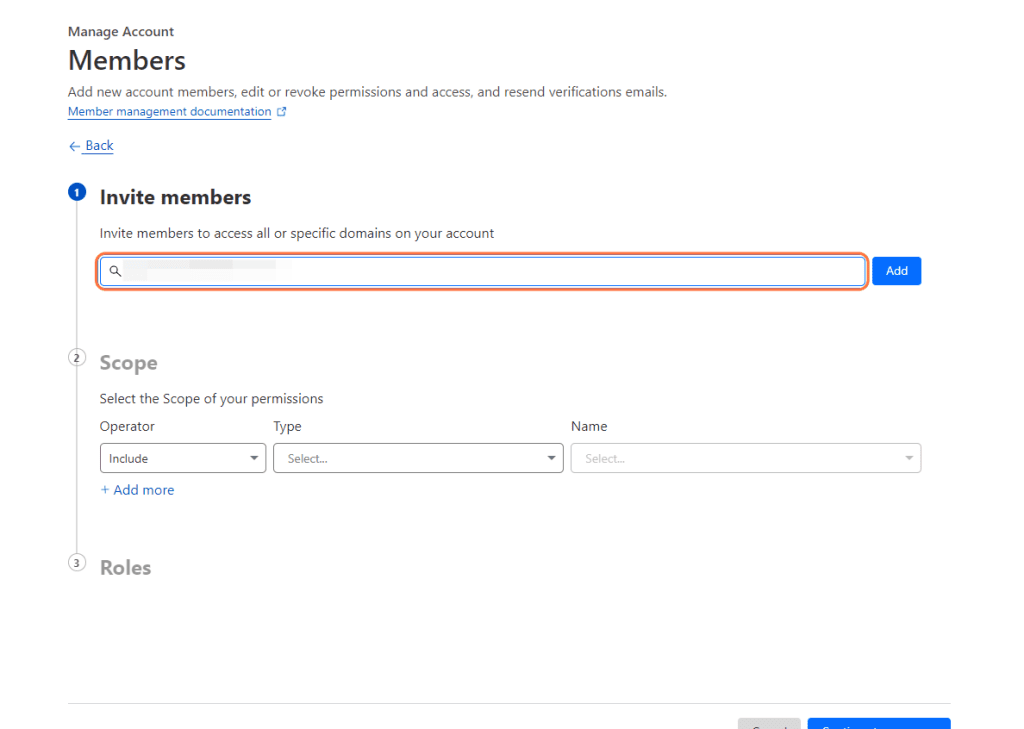Click inside the member invite search field

480,271
